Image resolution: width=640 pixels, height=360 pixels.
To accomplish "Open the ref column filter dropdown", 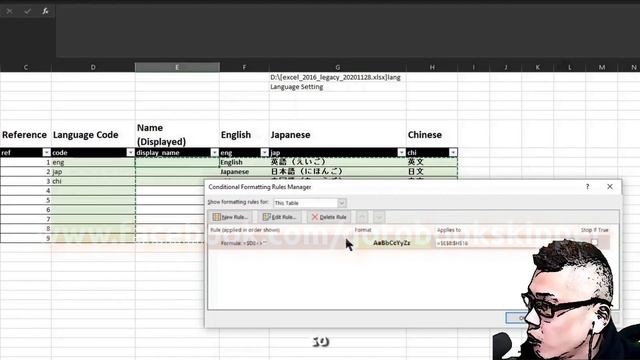I will pyautogui.click(x=47, y=152).
